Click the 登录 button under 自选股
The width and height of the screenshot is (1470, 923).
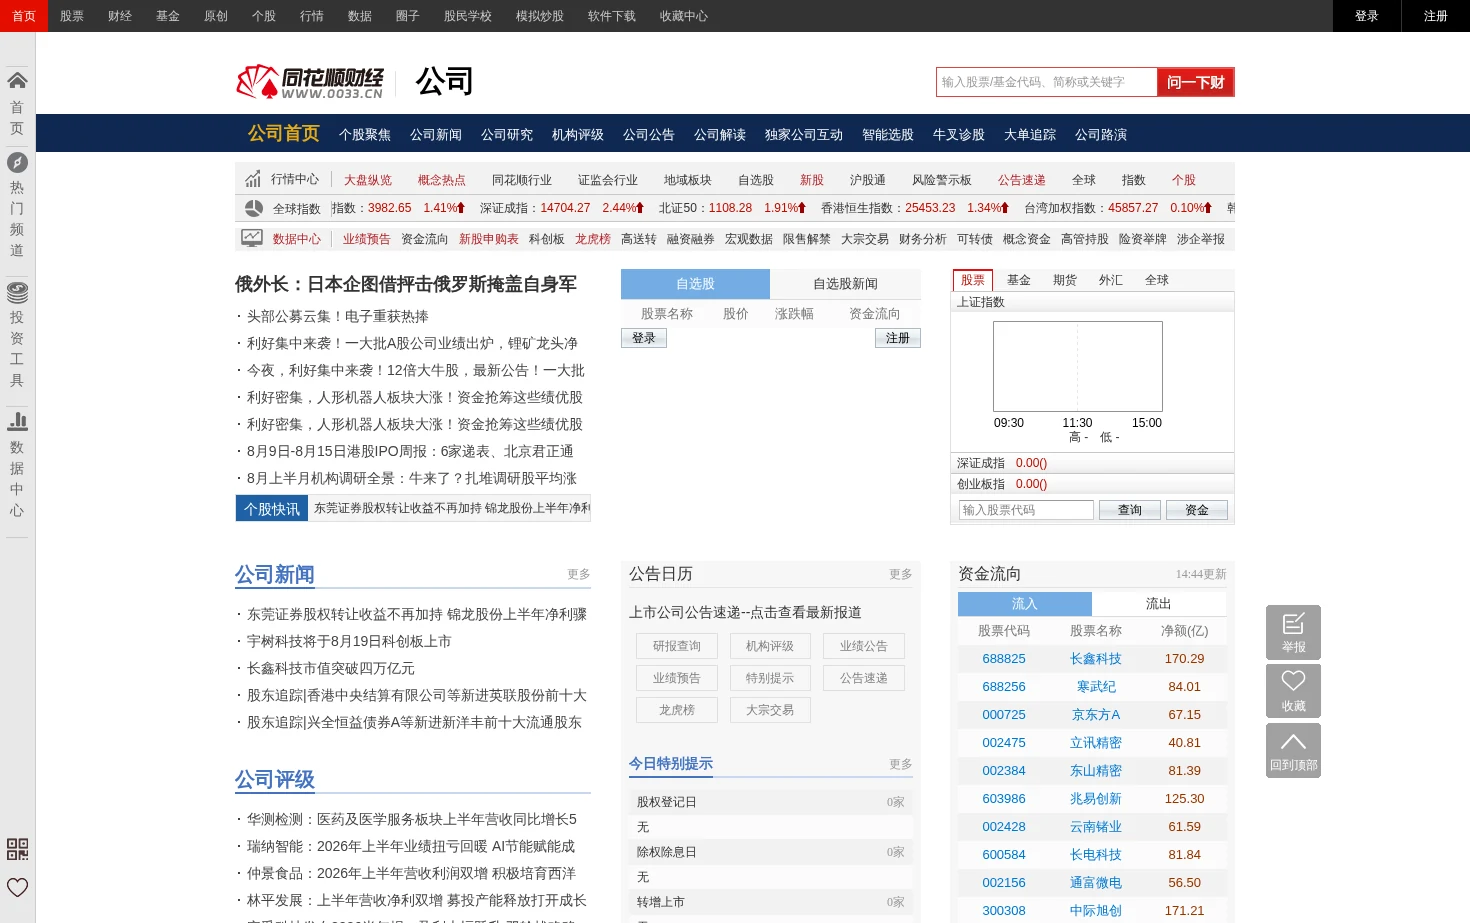(x=644, y=338)
